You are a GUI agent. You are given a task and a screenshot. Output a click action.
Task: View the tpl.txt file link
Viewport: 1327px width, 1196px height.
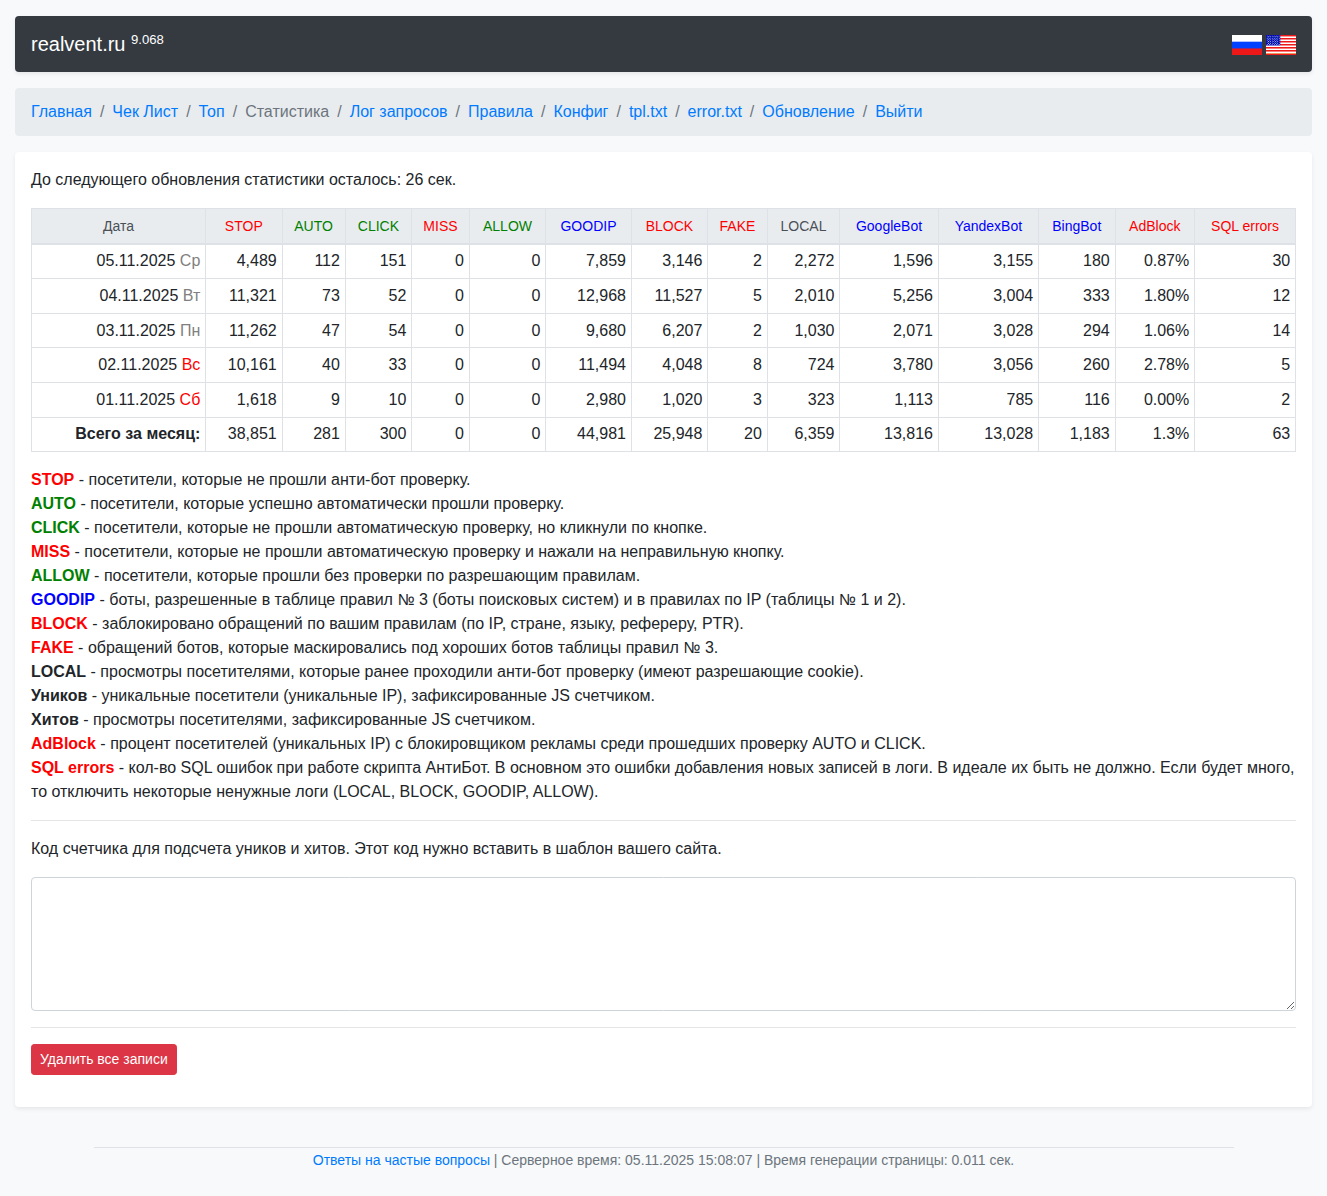coord(647,112)
